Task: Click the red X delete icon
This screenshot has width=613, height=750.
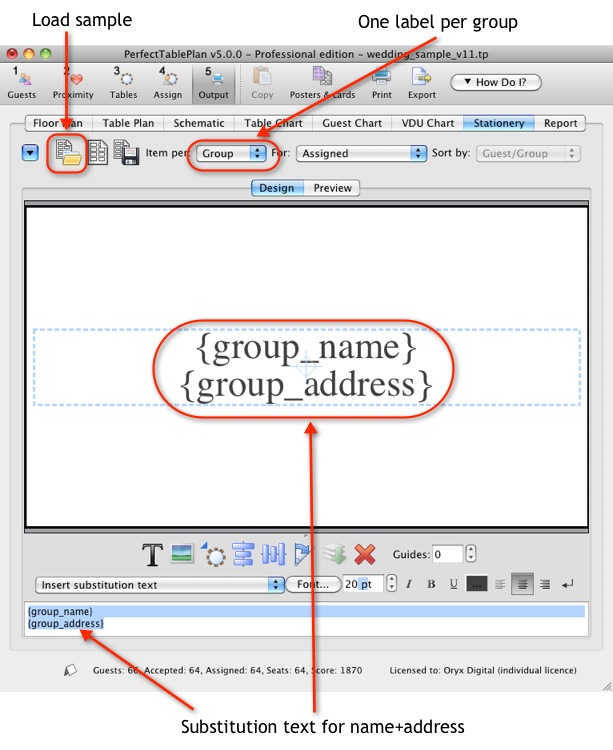Action: pyautogui.click(x=365, y=554)
